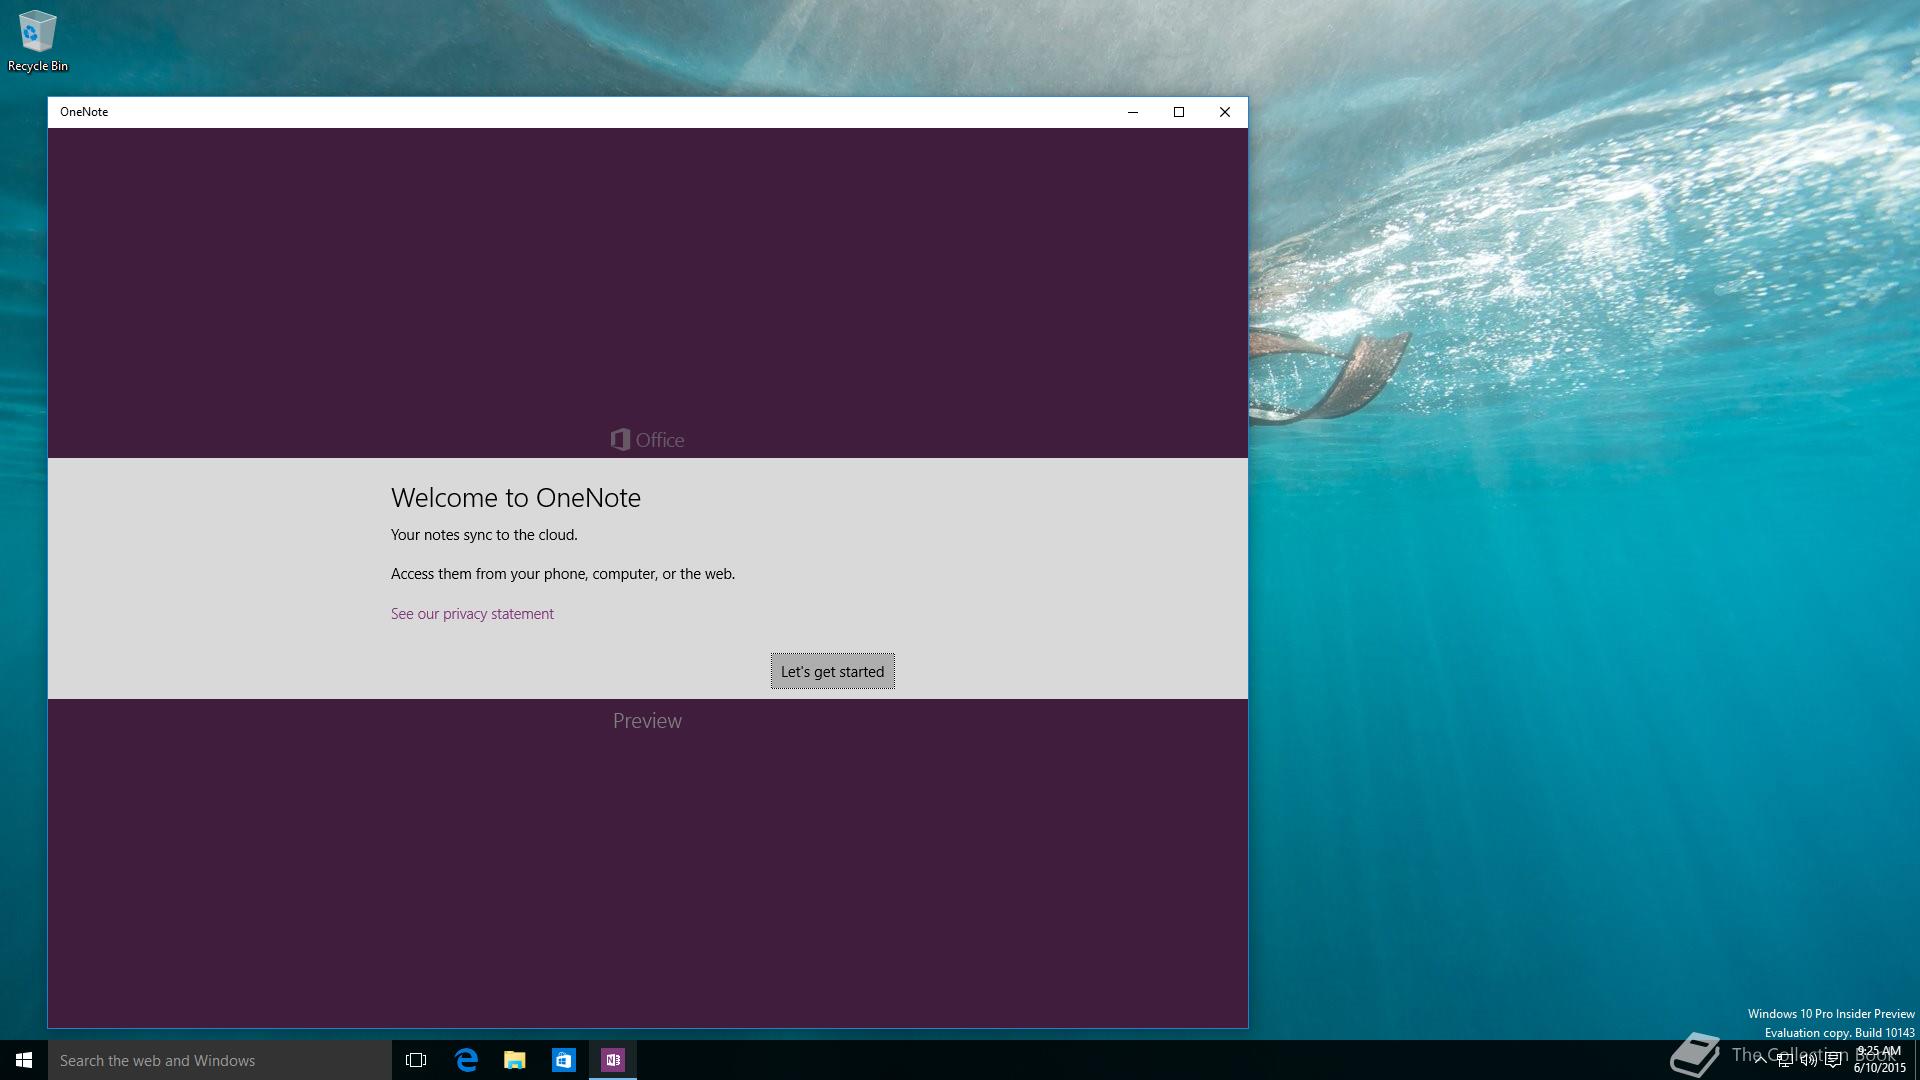The image size is (1920, 1080).
Task: Open the Windows Start menu
Action: click(x=24, y=1060)
